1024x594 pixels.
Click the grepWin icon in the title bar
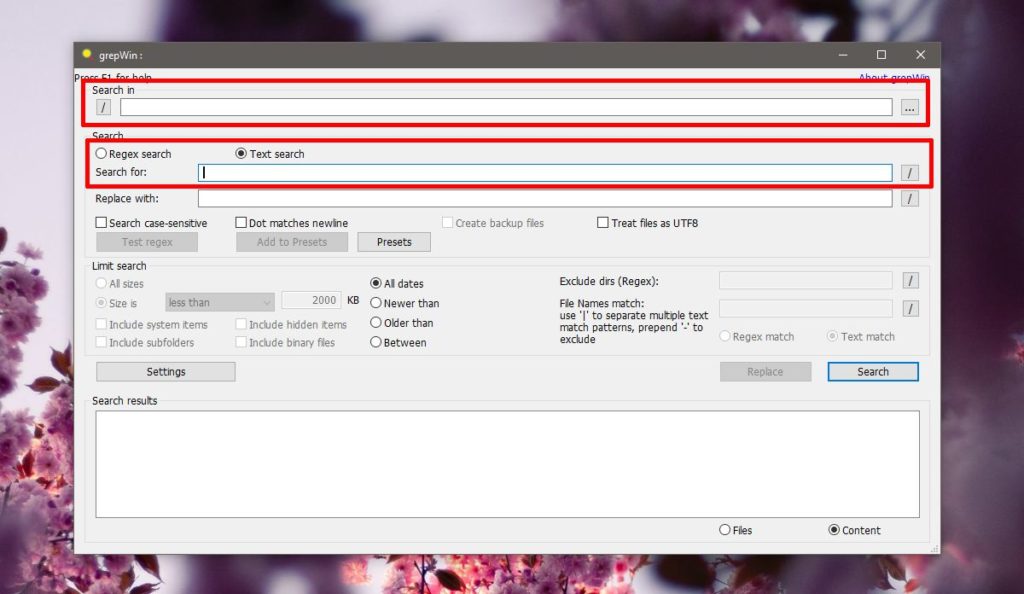[x=88, y=55]
